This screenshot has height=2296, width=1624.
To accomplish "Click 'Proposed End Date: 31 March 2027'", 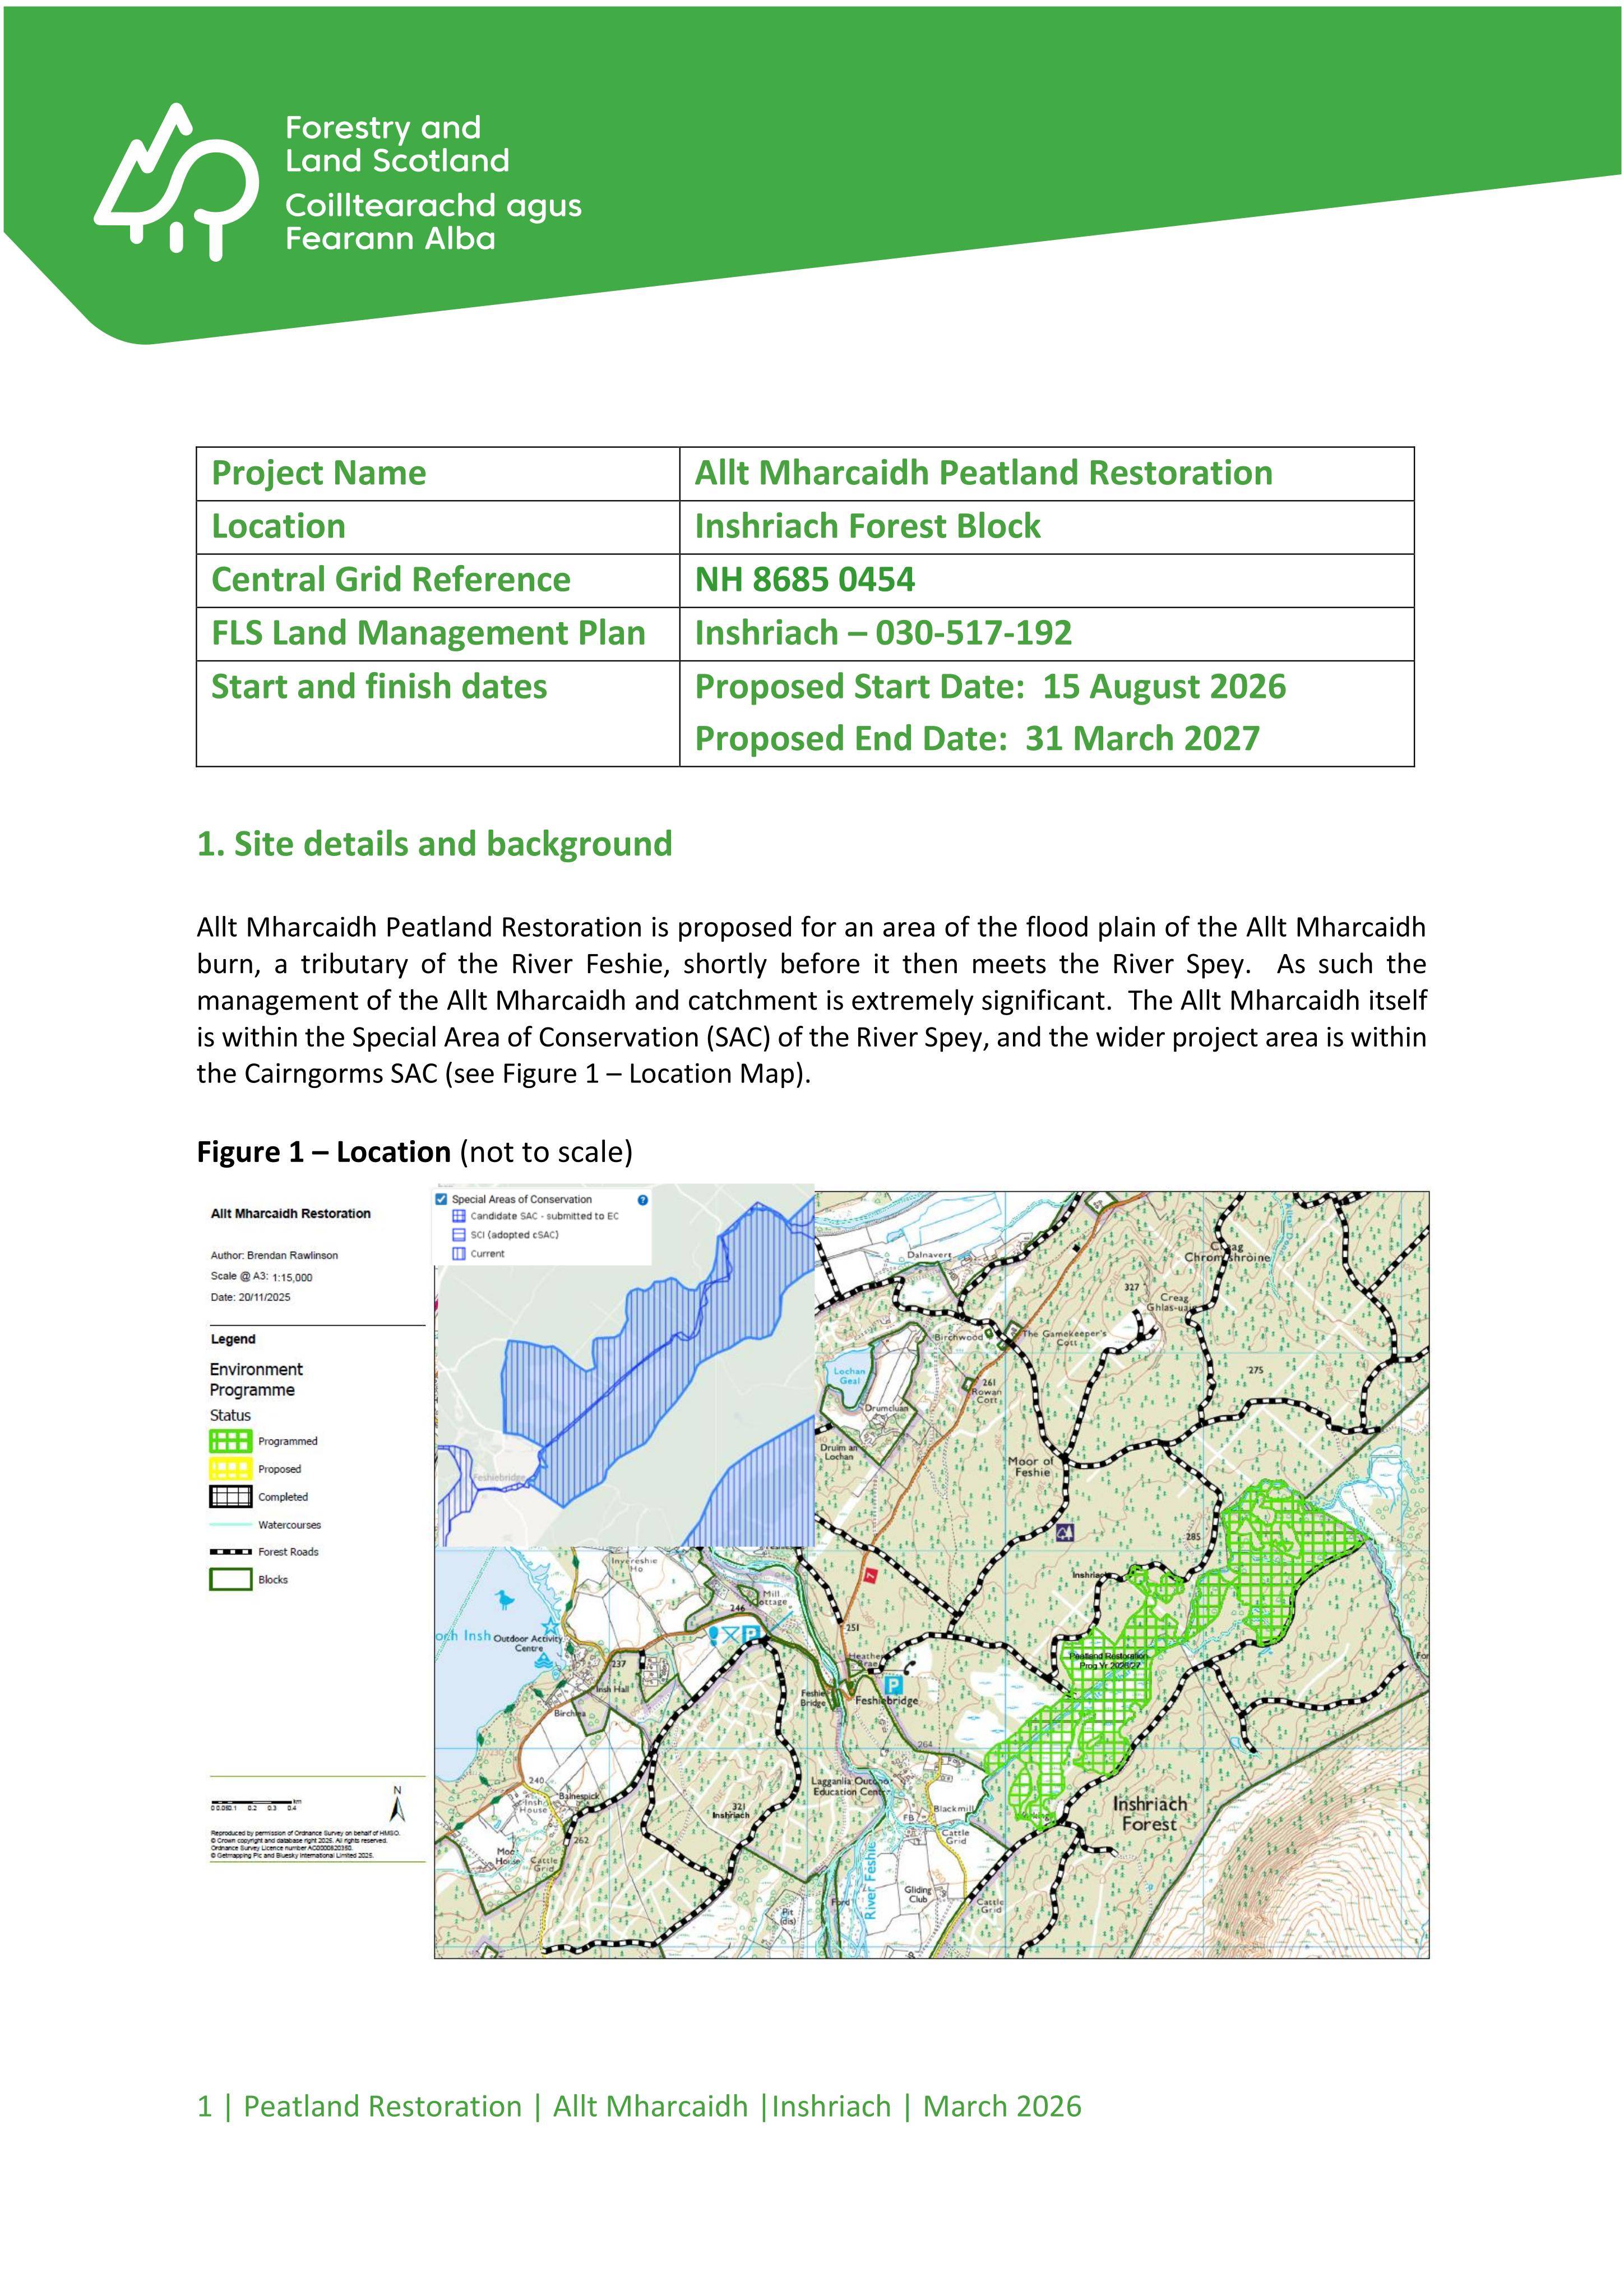I will tap(977, 739).
